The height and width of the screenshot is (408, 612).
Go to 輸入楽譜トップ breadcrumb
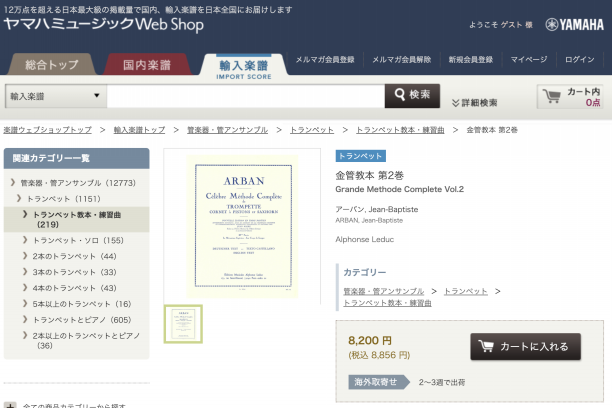click(139, 130)
